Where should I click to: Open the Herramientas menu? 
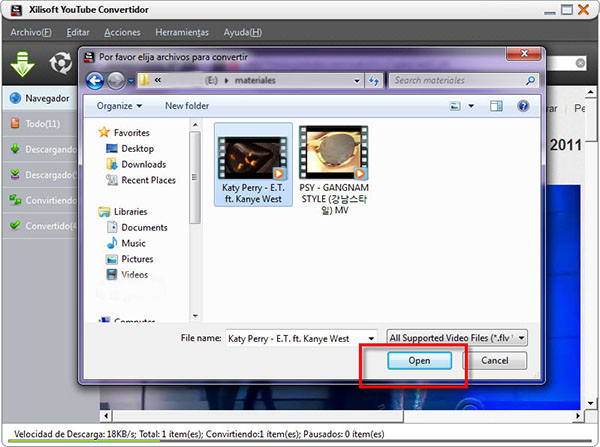point(182,32)
